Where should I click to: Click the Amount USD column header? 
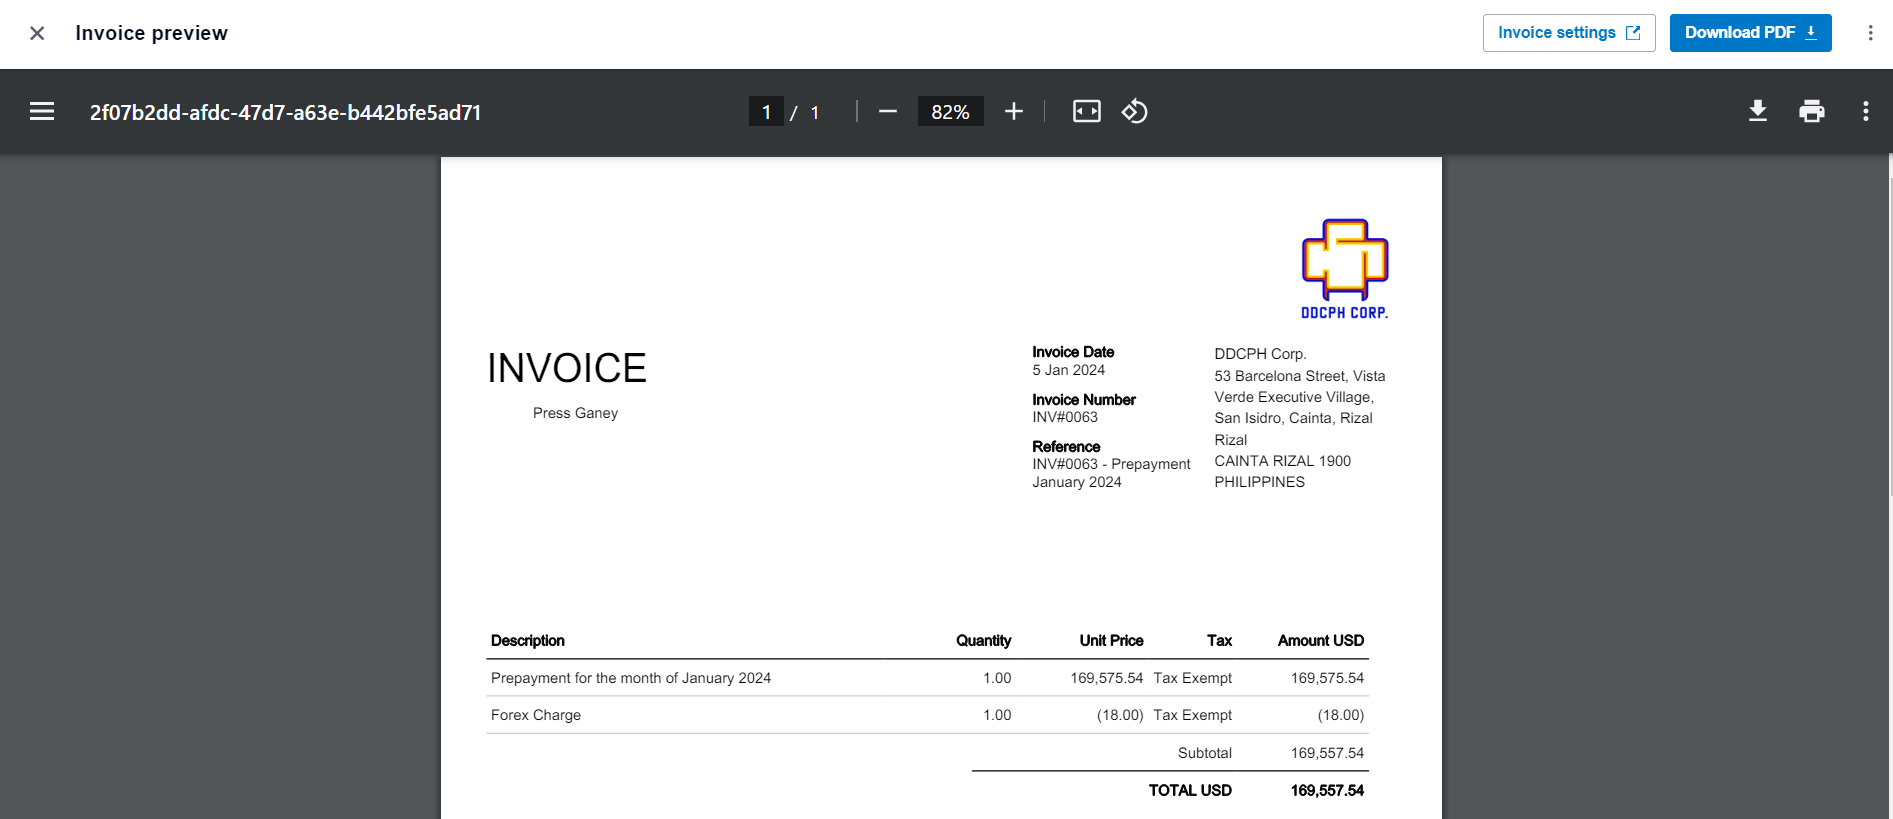(1321, 641)
